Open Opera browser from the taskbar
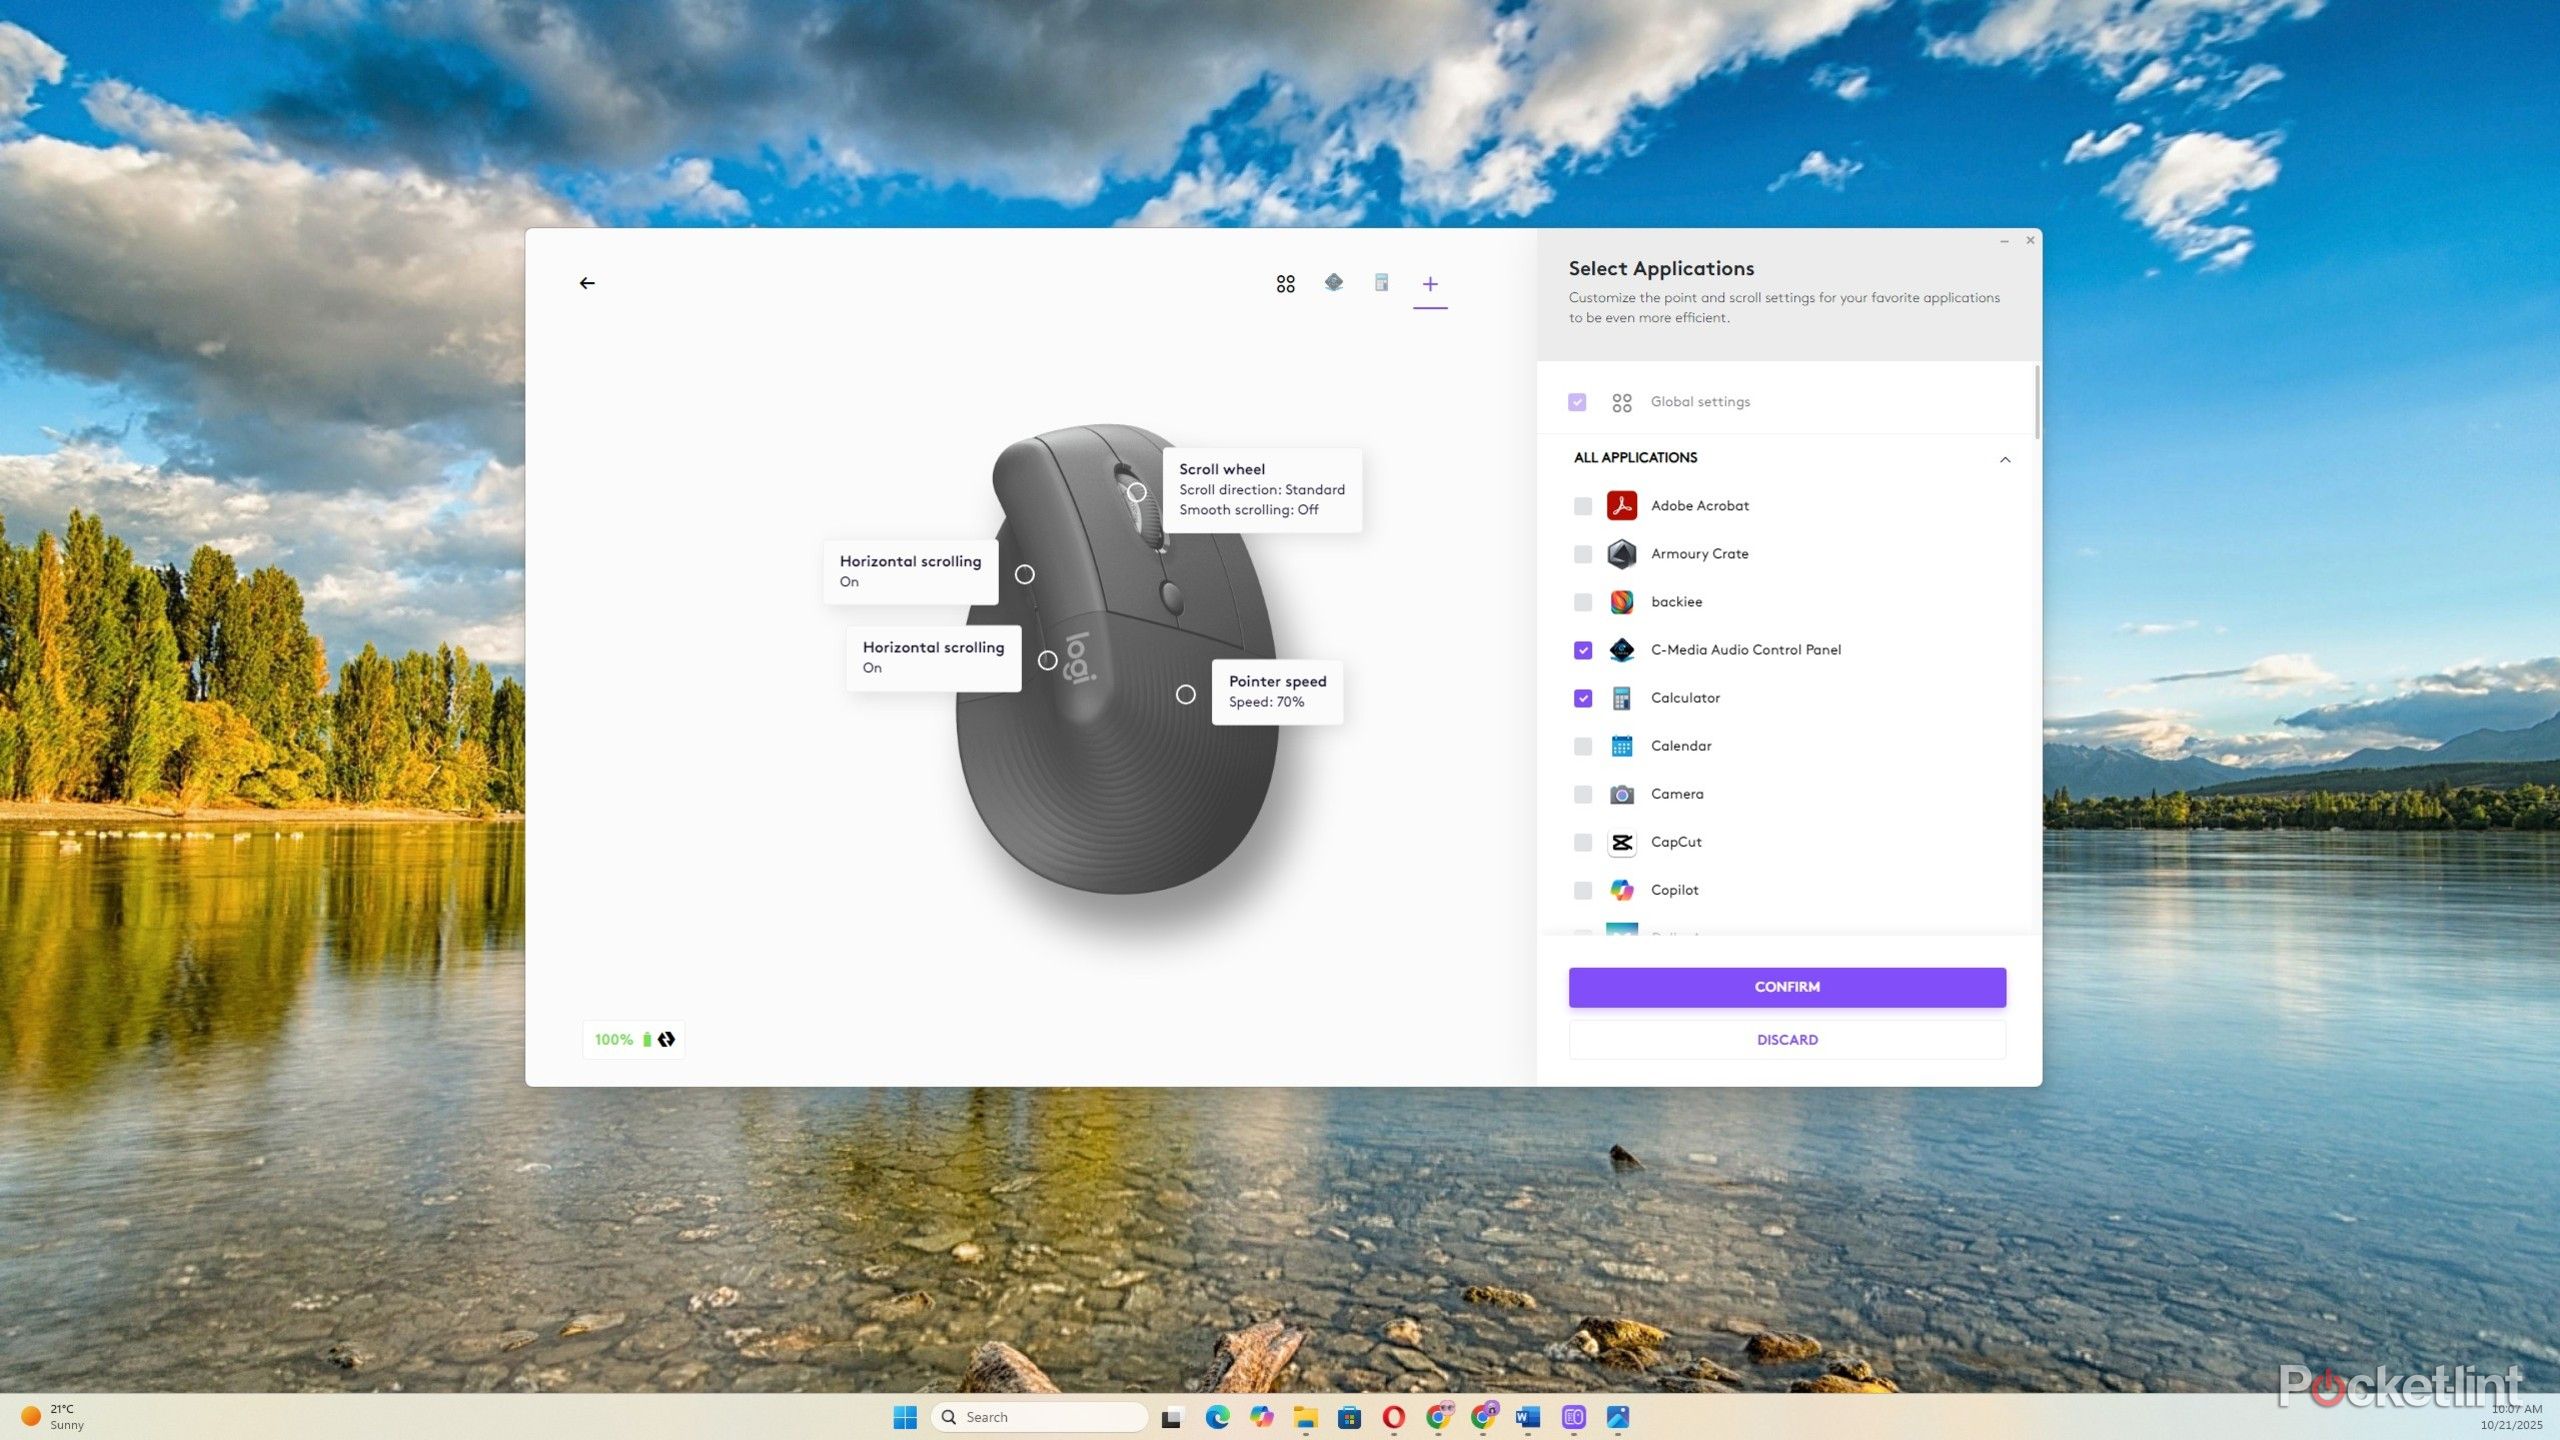This screenshot has width=2560, height=1440. point(1393,1417)
